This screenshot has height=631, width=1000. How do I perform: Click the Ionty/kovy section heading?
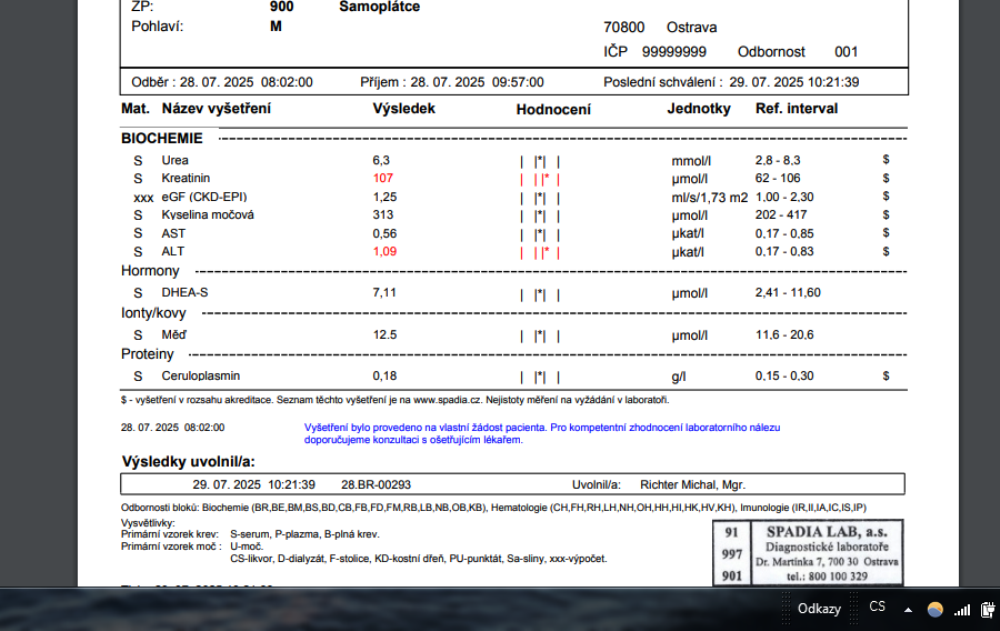(153, 313)
